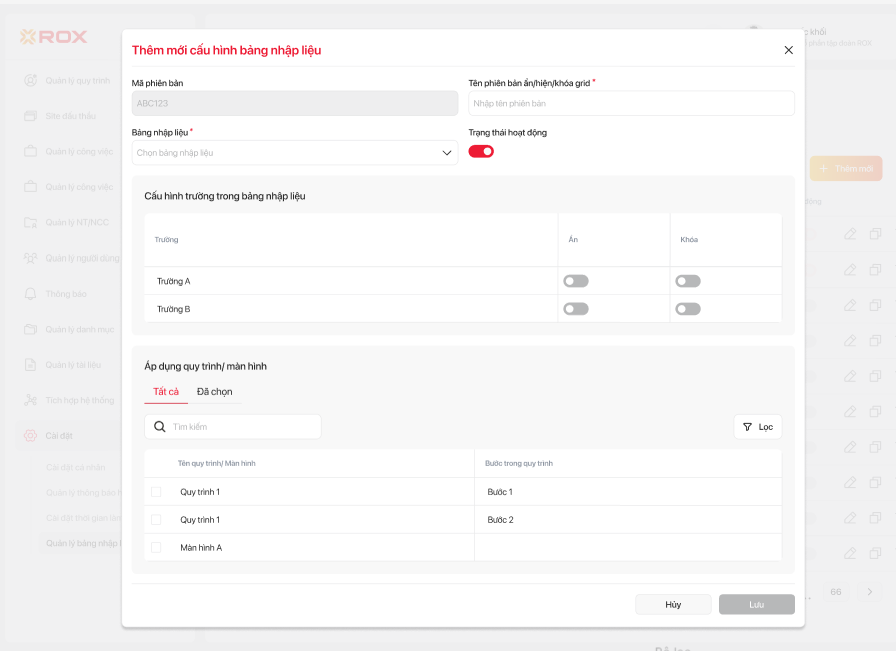Viewport: 896px width, 651px height.
Task: Select the Tất cả tab
Action: pos(166,392)
